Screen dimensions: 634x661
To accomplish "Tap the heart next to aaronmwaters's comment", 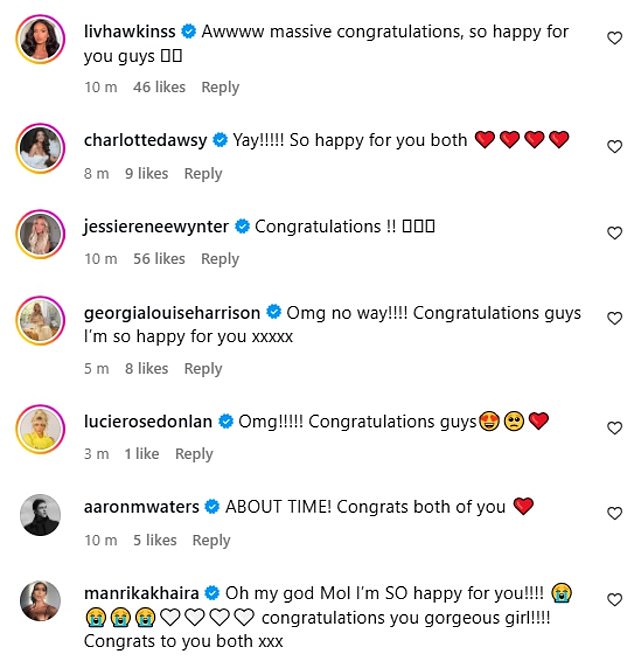I will 615,513.
